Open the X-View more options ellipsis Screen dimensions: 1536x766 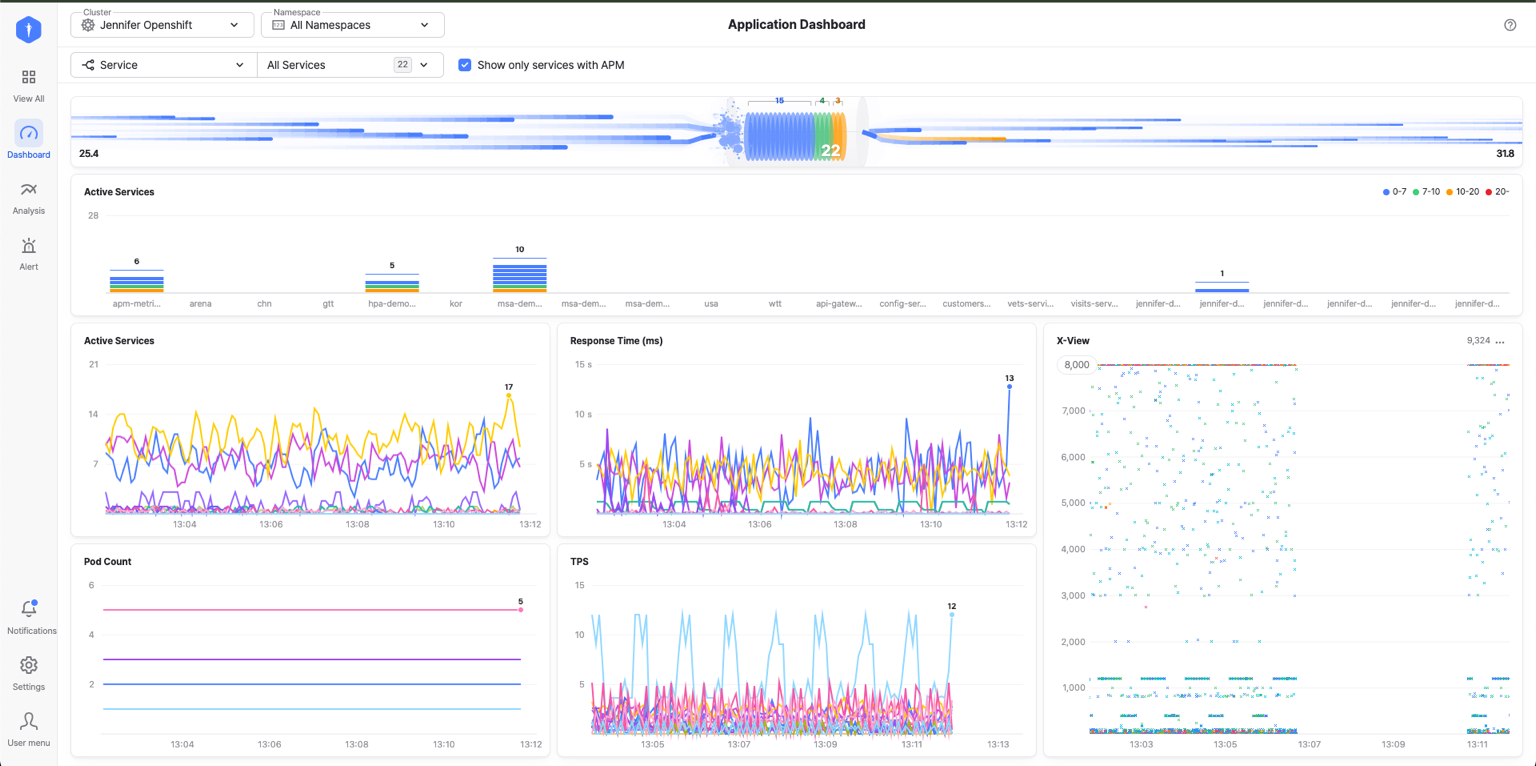[x=1500, y=341]
